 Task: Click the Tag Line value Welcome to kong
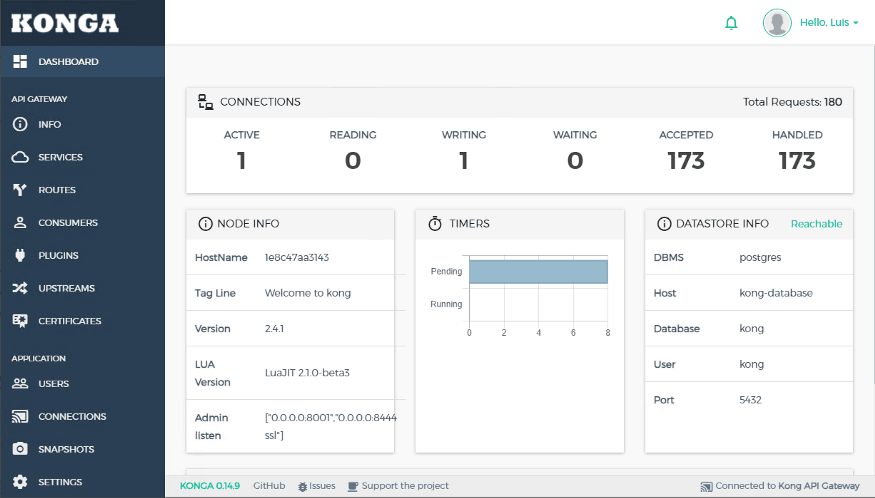tap(307, 293)
